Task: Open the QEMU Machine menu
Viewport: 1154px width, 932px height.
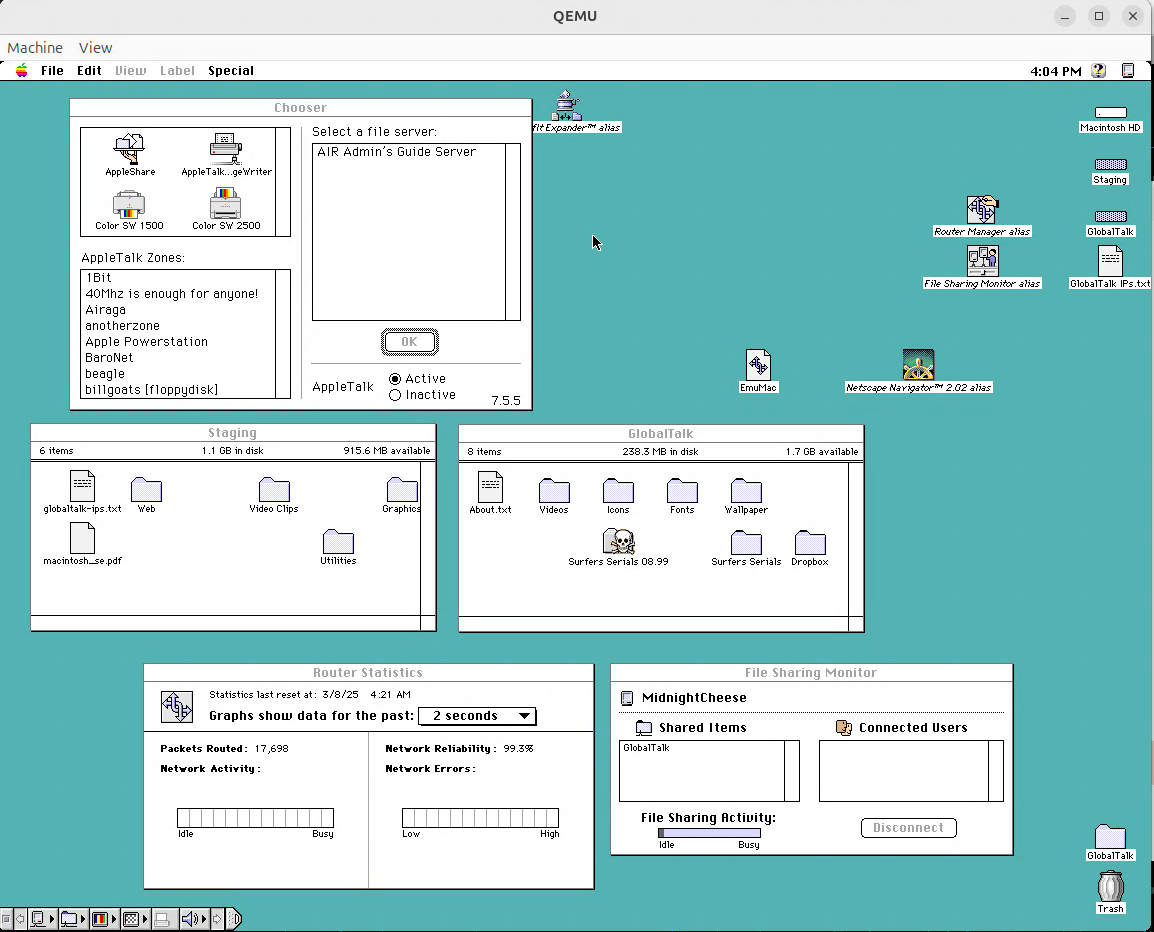Action: pyautogui.click(x=35, y=48)
